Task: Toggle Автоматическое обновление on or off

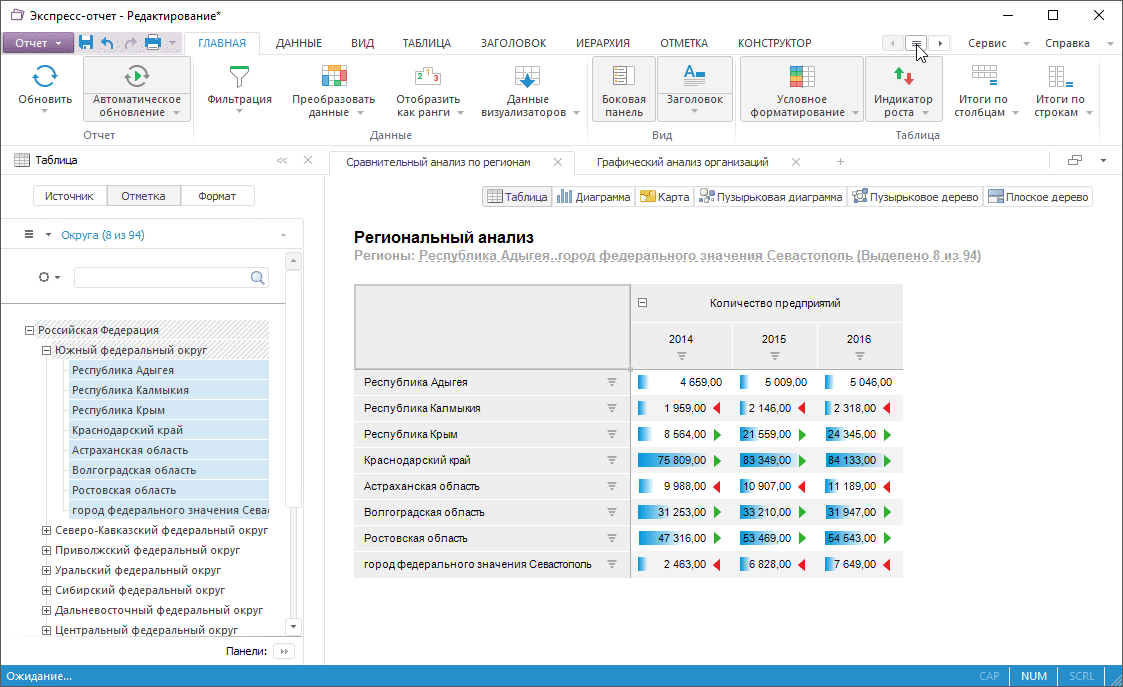Action: 137,76
